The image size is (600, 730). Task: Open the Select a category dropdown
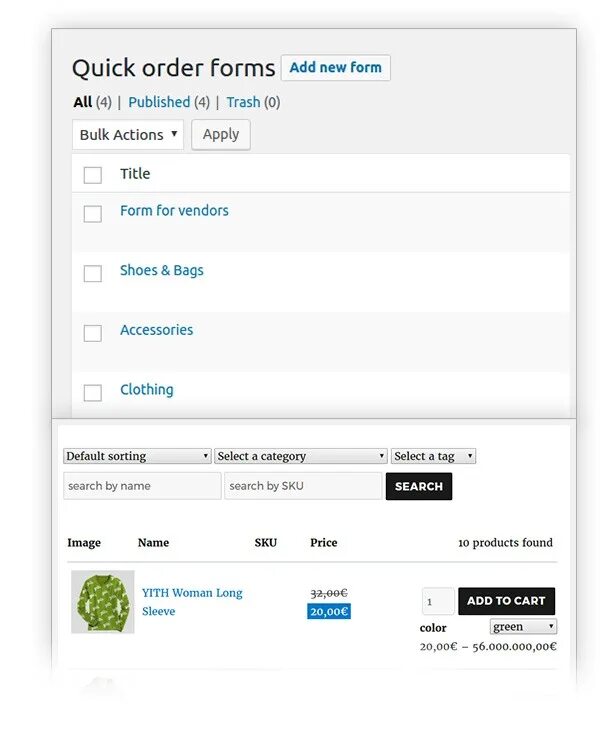click(x=301, y=456)
